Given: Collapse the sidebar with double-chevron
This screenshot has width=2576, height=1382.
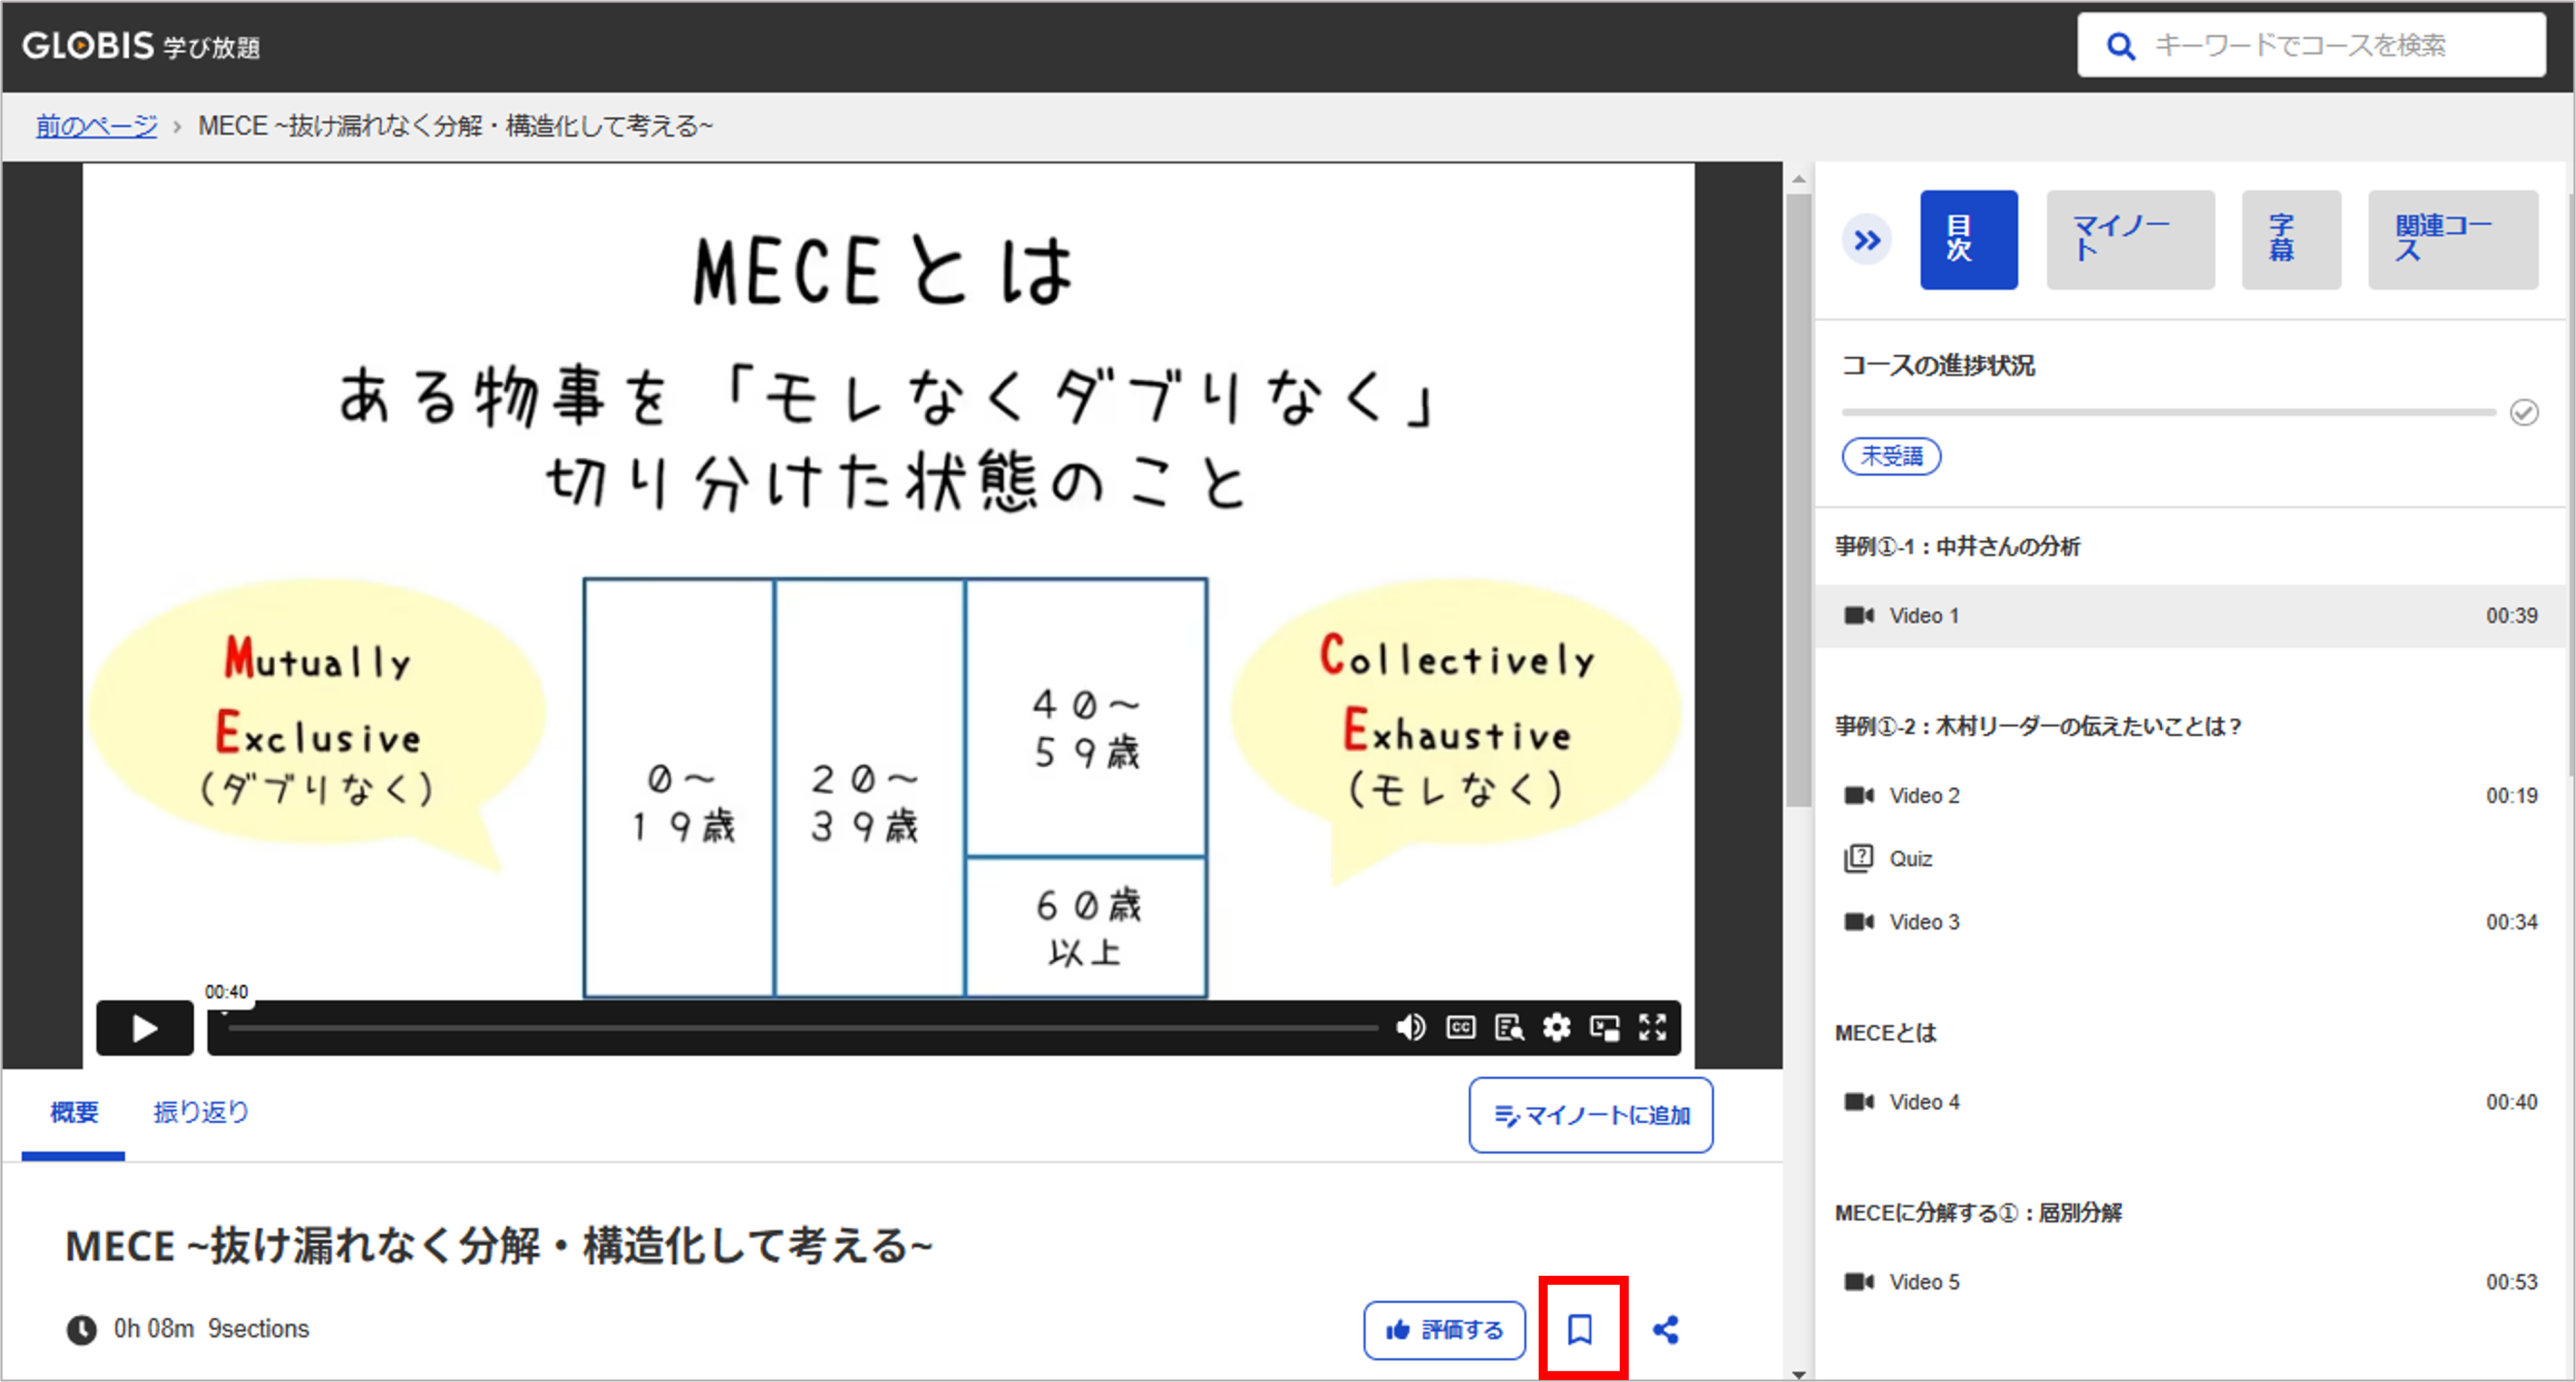Looking at the screenshot, I should click(1866, 241).
